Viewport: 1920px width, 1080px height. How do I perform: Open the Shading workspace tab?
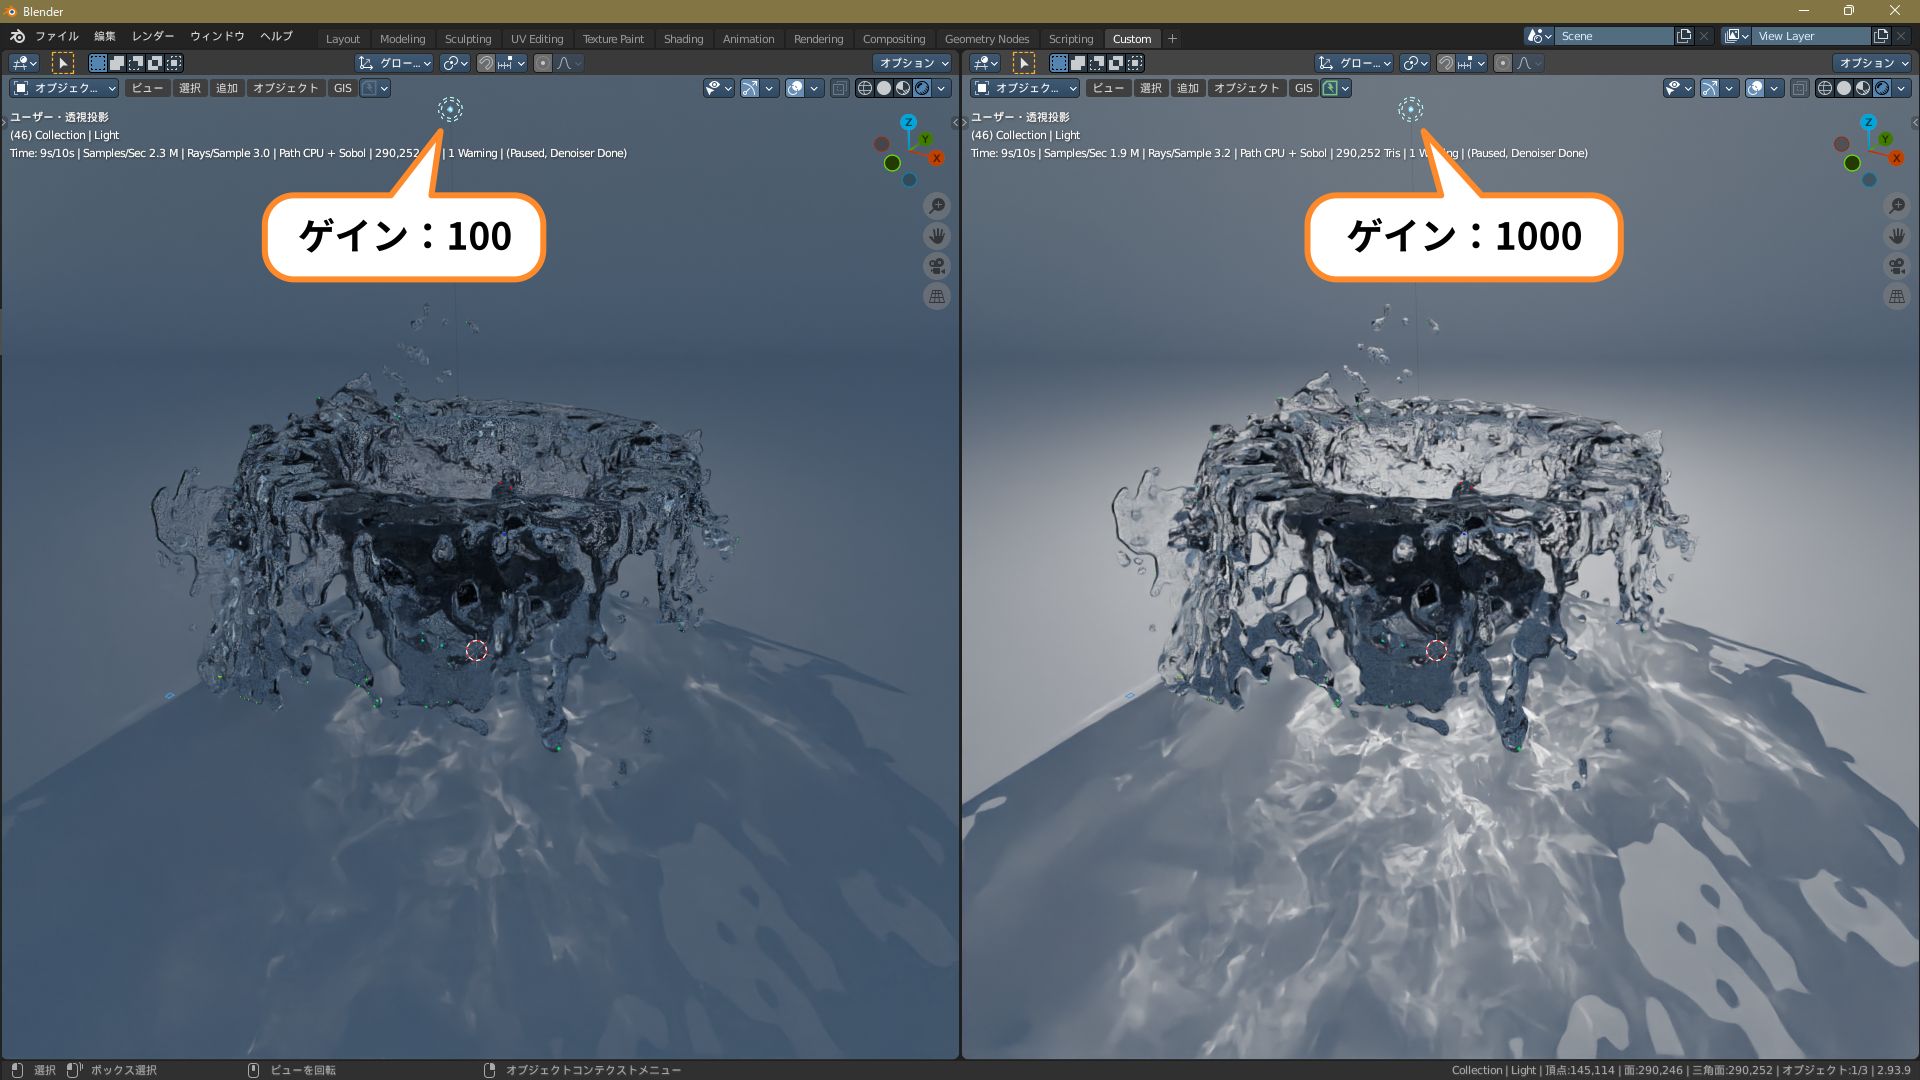pos(683,39)
